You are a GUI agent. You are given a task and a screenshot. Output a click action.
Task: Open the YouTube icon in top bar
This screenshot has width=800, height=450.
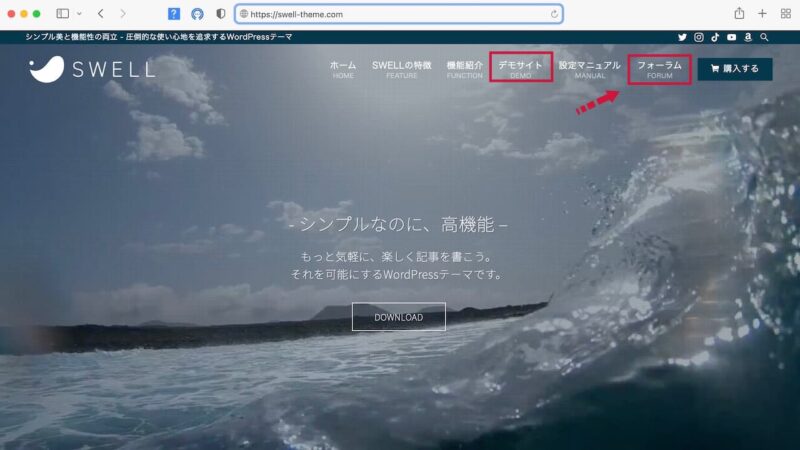pos(731,37)
